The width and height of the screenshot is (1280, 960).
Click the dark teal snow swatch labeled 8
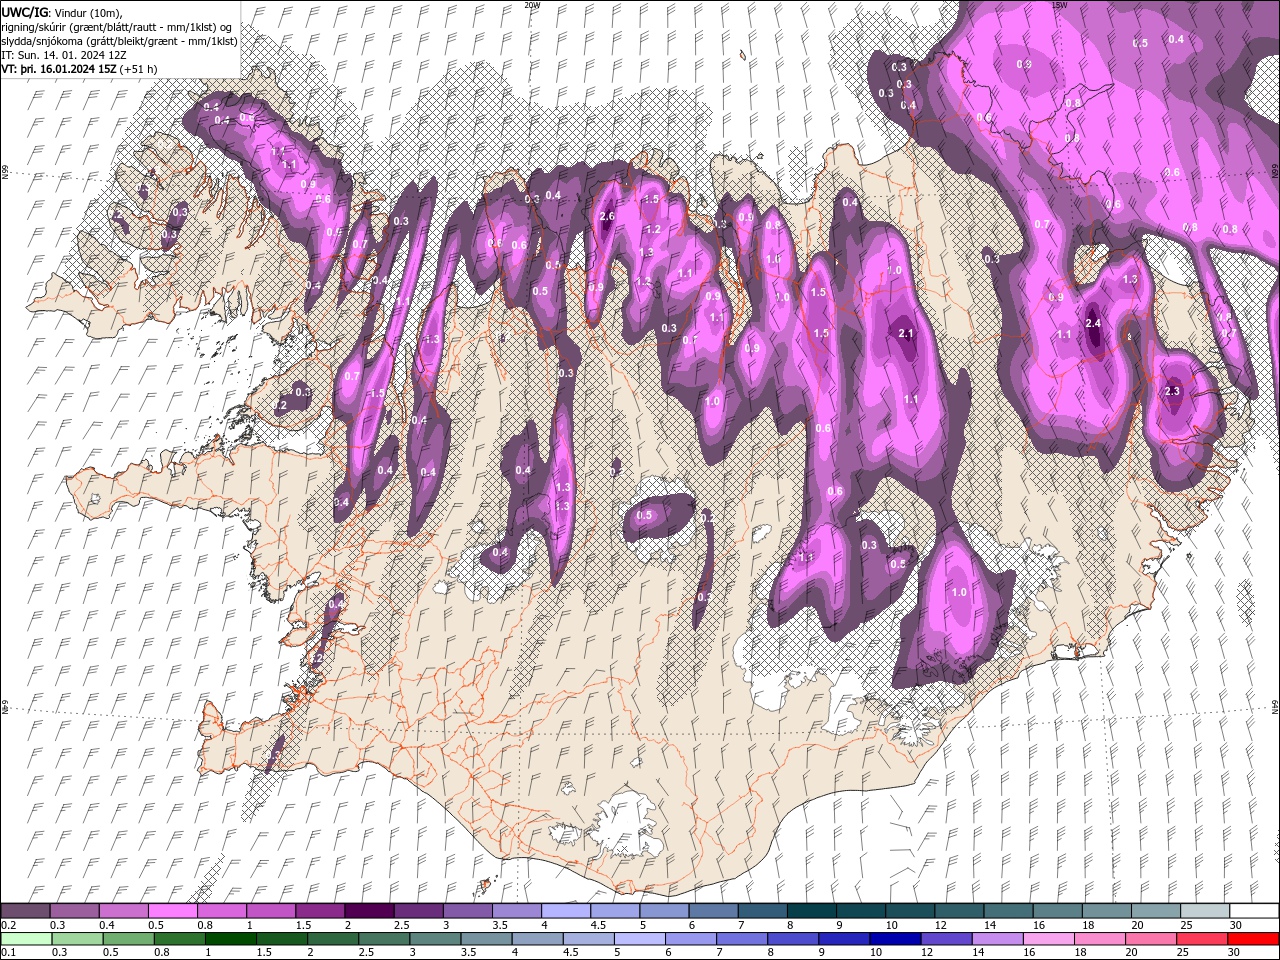coord(814,911)
